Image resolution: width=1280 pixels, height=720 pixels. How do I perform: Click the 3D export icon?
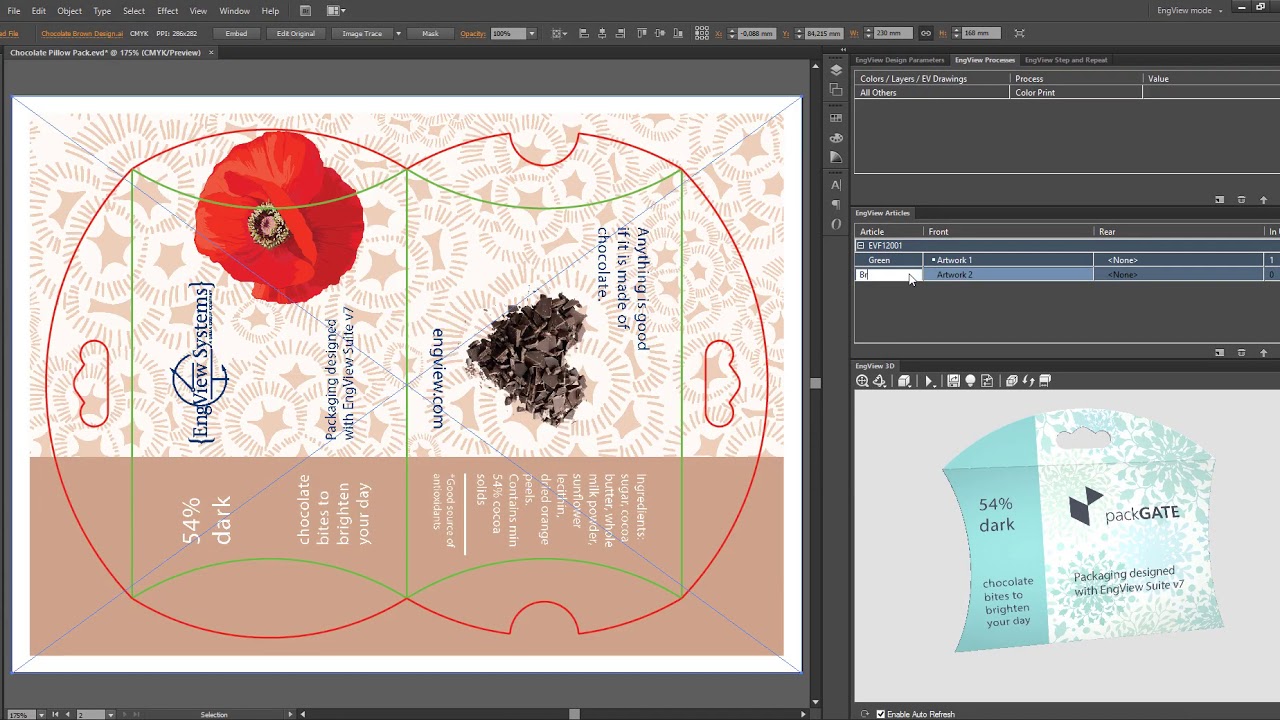coord(987,381)
